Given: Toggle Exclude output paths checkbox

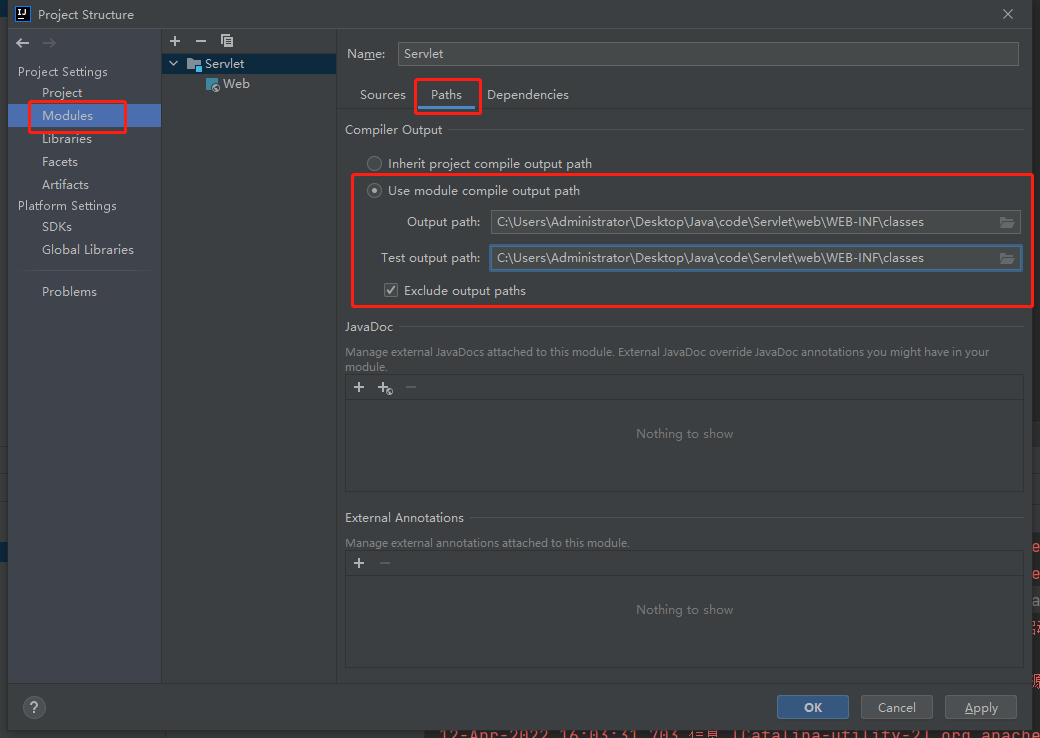Looking at the screenshot, I should (x=391, y=290).
